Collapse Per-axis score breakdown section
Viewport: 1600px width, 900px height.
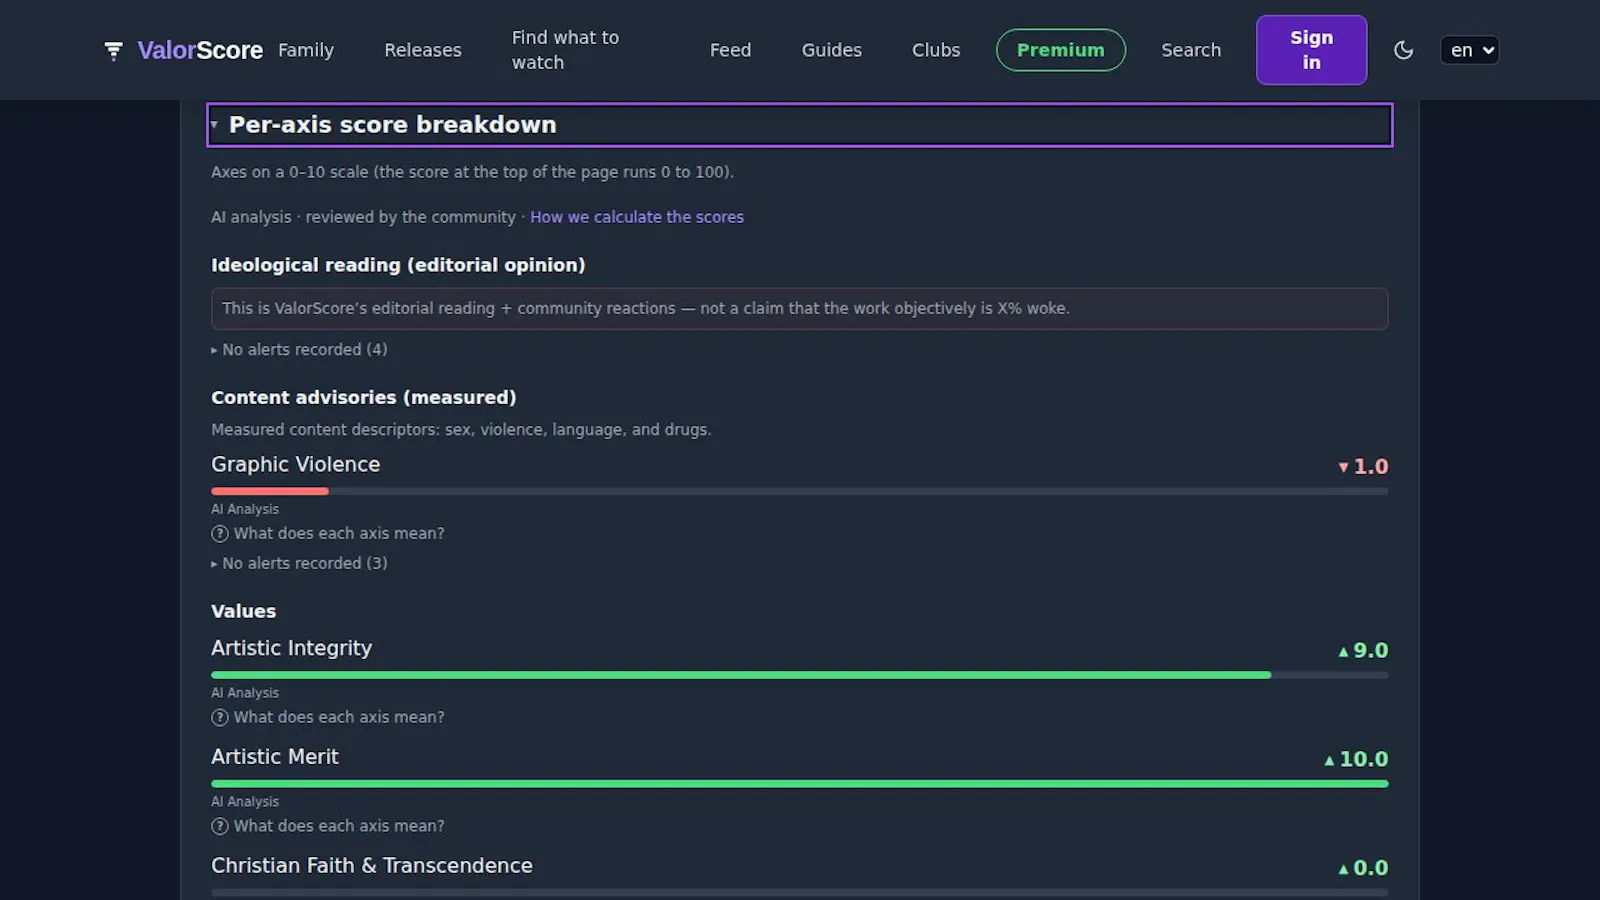(x=800, y=125)
